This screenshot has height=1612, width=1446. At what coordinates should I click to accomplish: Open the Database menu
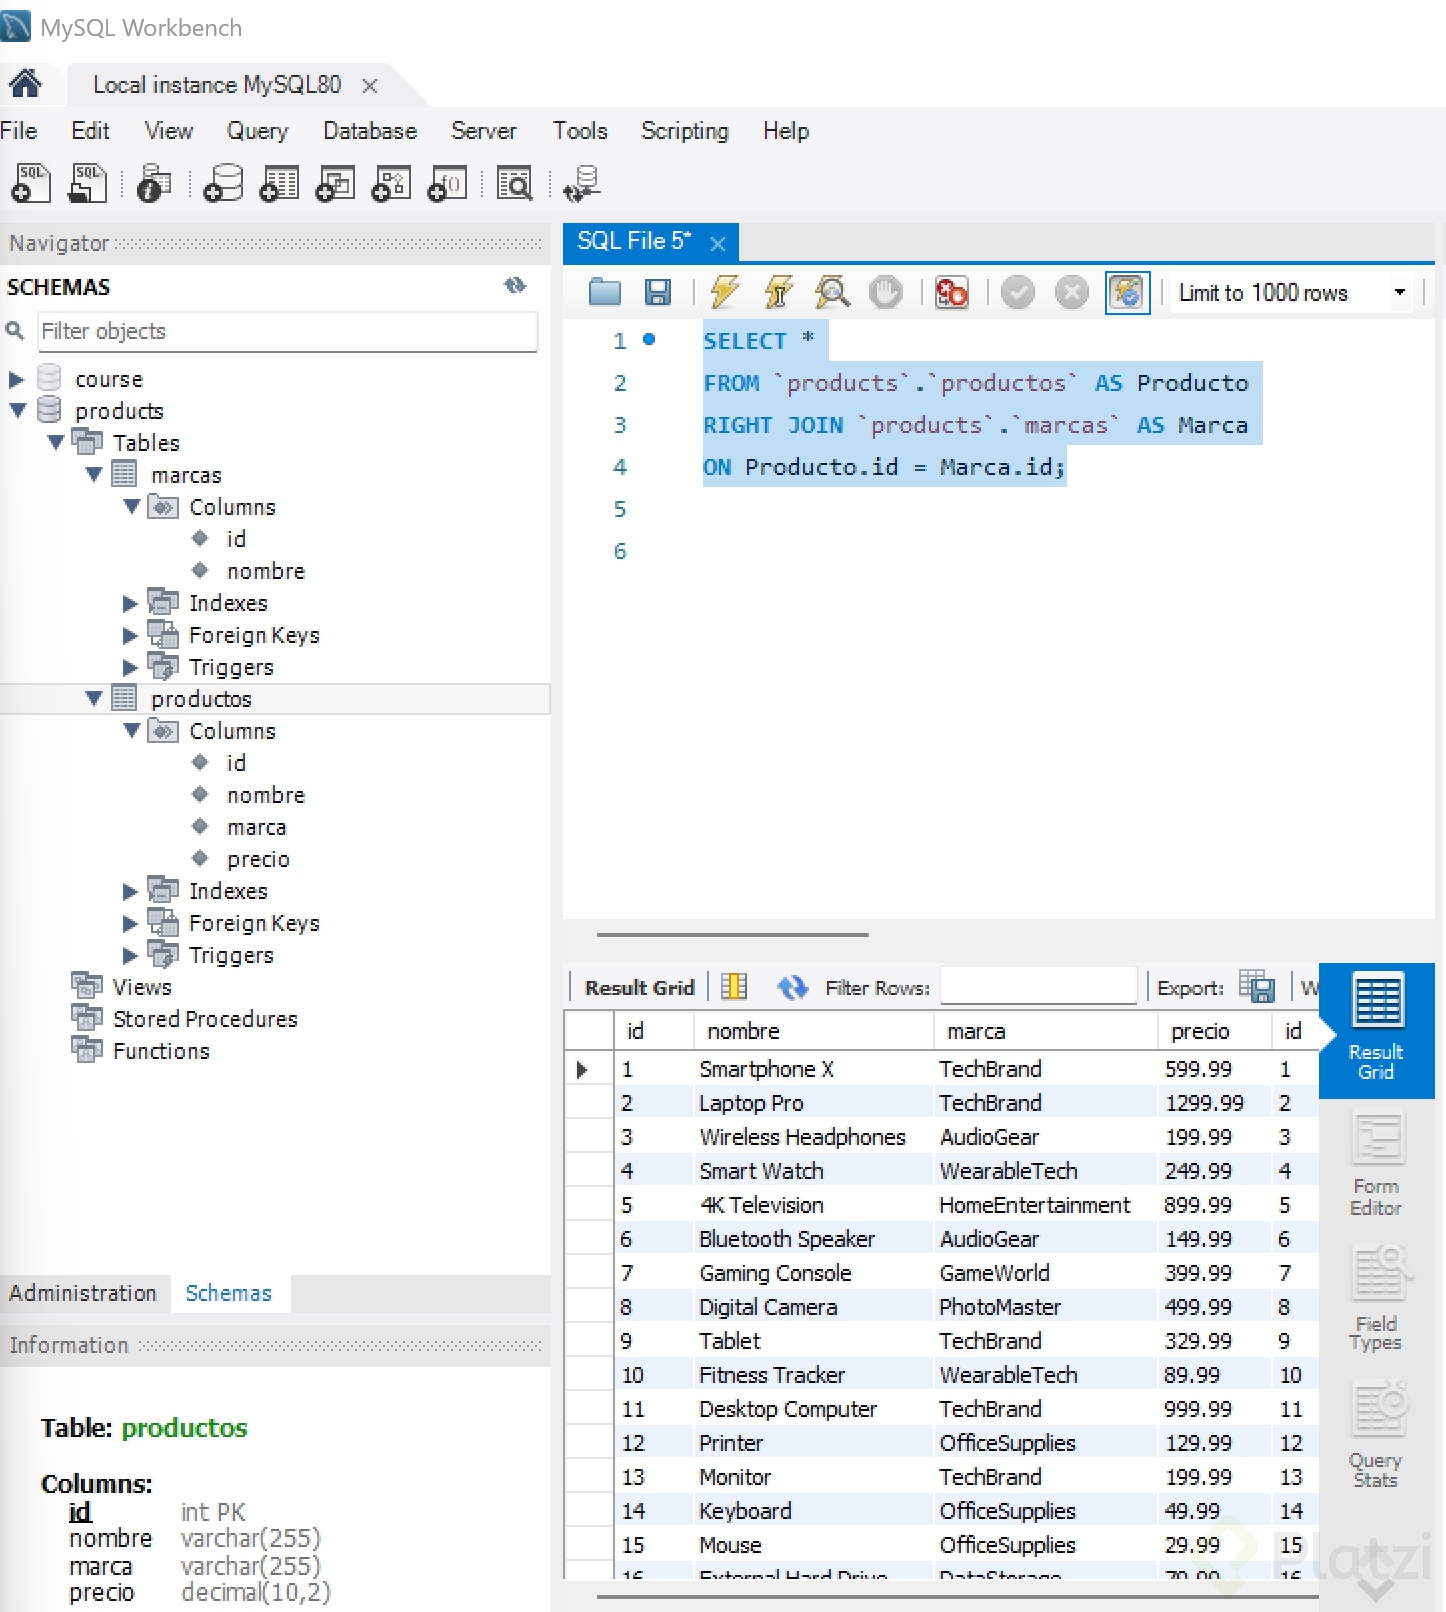click(370, 131)
